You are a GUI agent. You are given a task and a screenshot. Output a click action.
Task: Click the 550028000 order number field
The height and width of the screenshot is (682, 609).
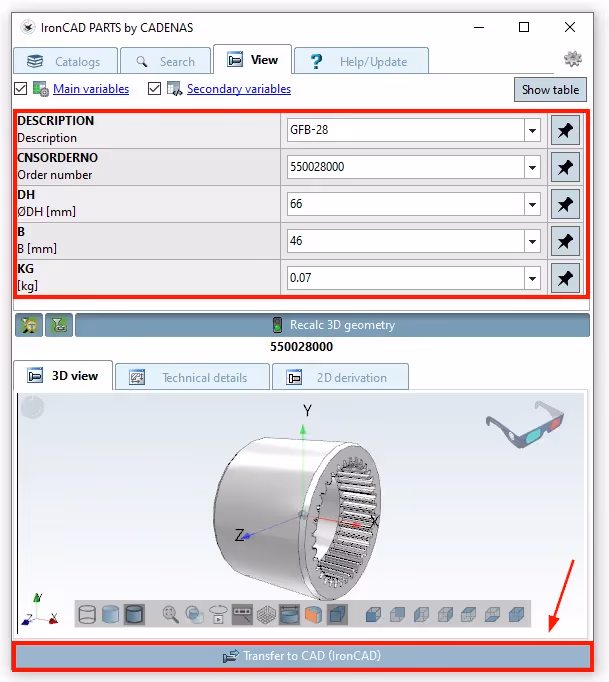405,167
